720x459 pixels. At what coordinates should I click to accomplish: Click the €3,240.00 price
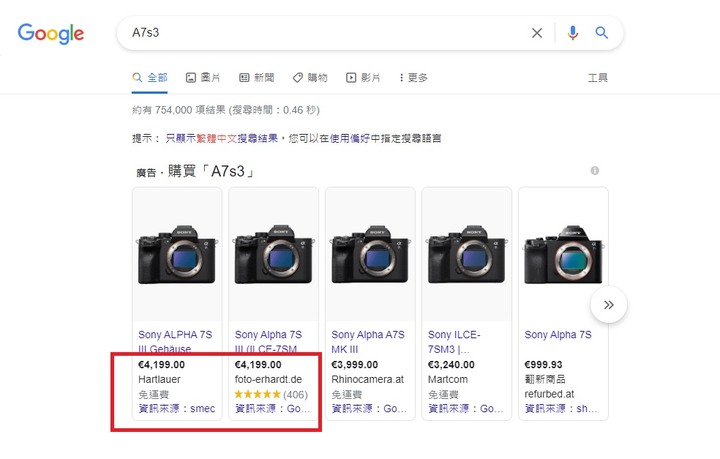coord(451,365)
